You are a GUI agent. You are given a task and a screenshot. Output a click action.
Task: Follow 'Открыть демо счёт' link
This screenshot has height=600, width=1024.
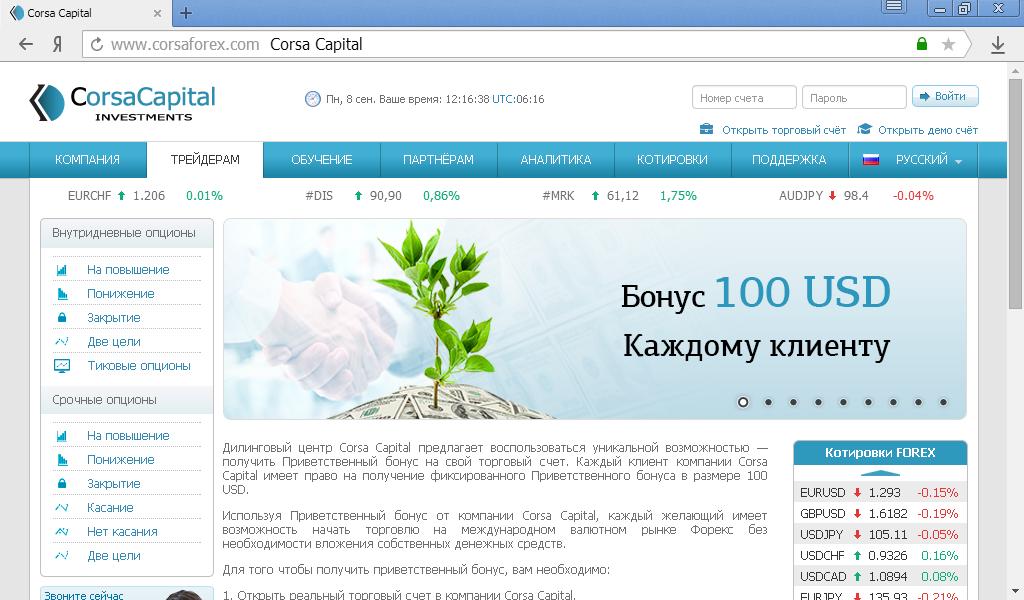(927, 130)
